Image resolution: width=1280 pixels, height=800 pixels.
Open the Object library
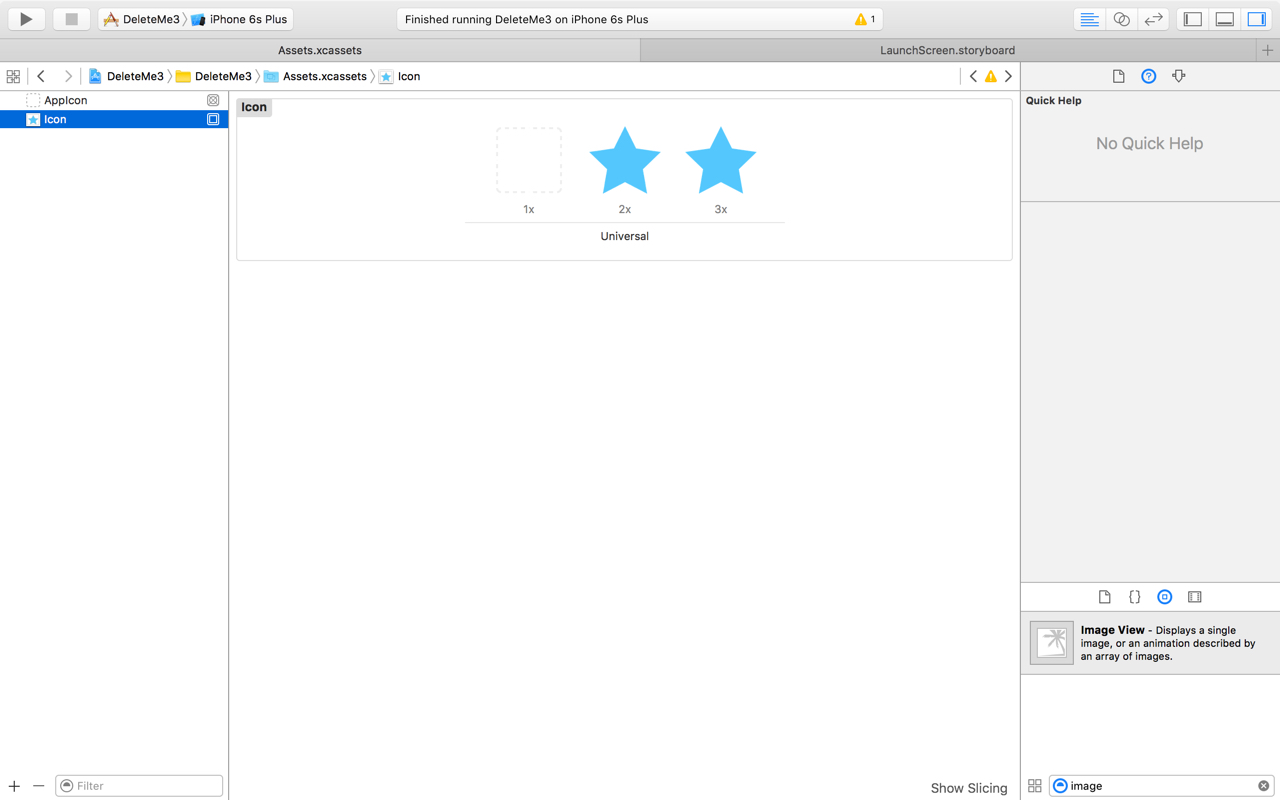pos(1165,597)
